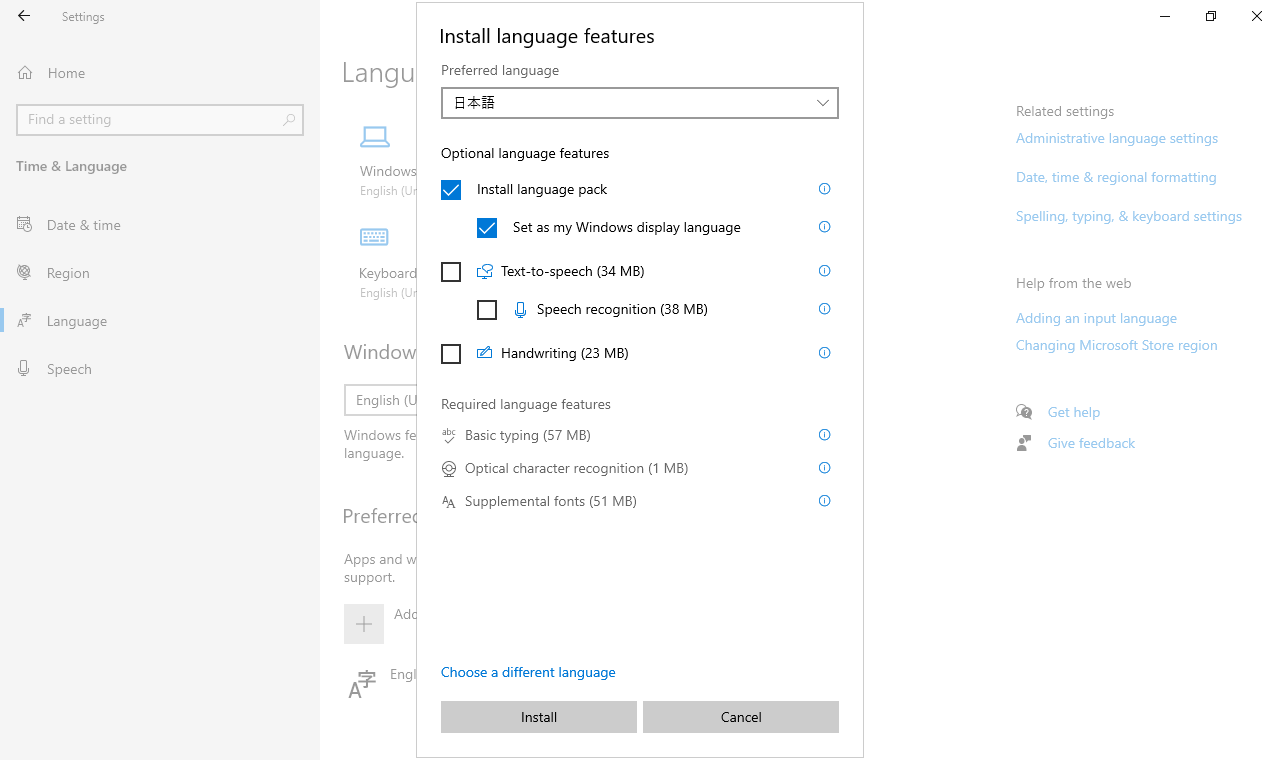1280x760 pixels.
Task: Click the Give feedback person icon
Action: point(1024,443)
